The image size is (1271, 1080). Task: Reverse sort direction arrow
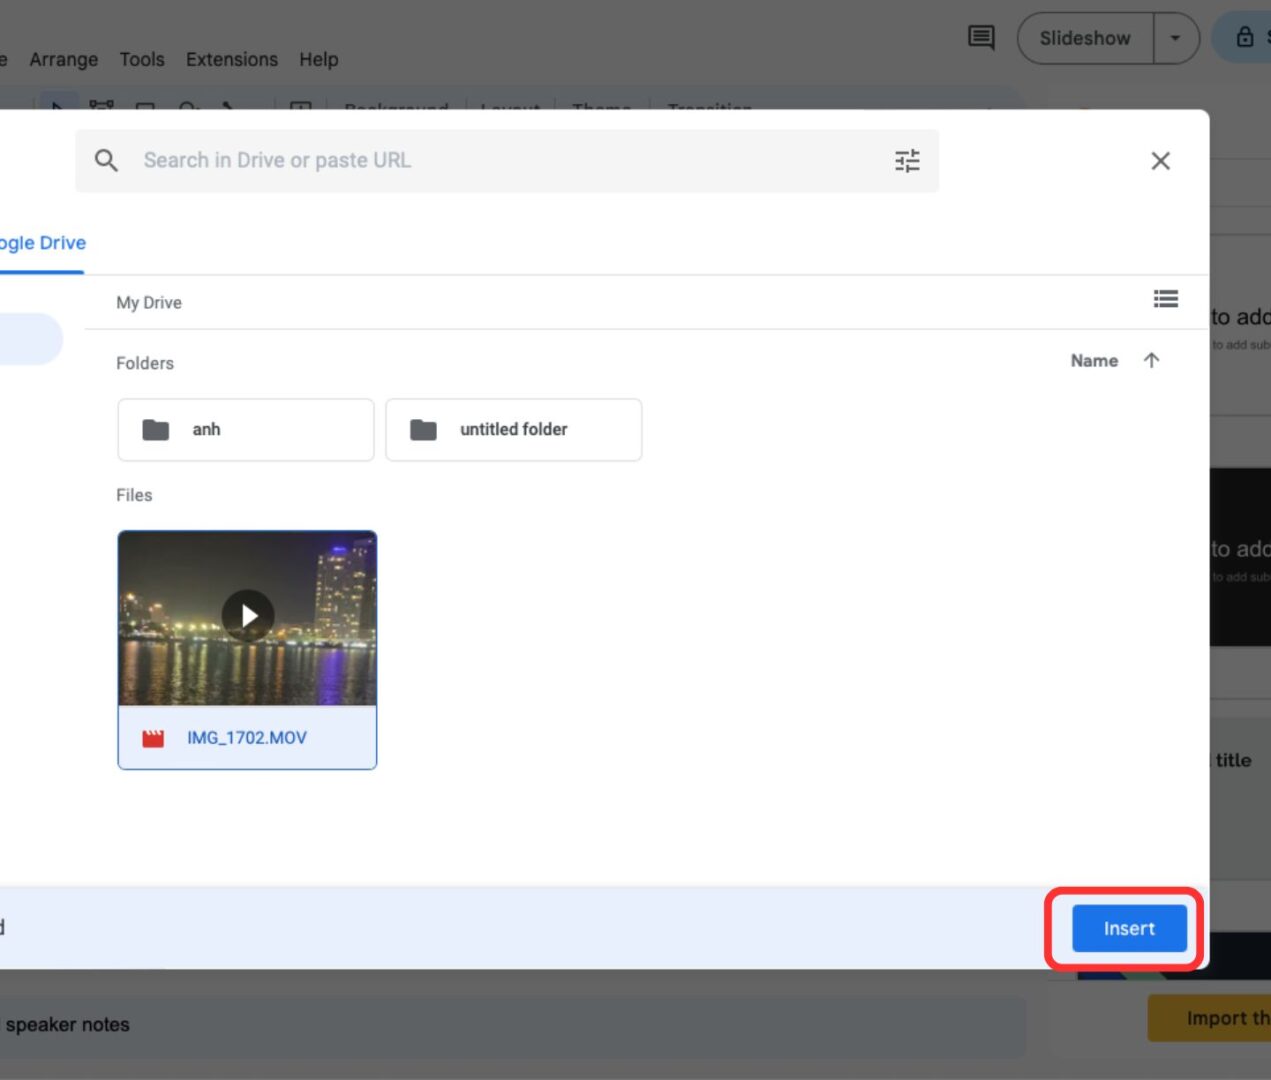[x=1151, y=361]
